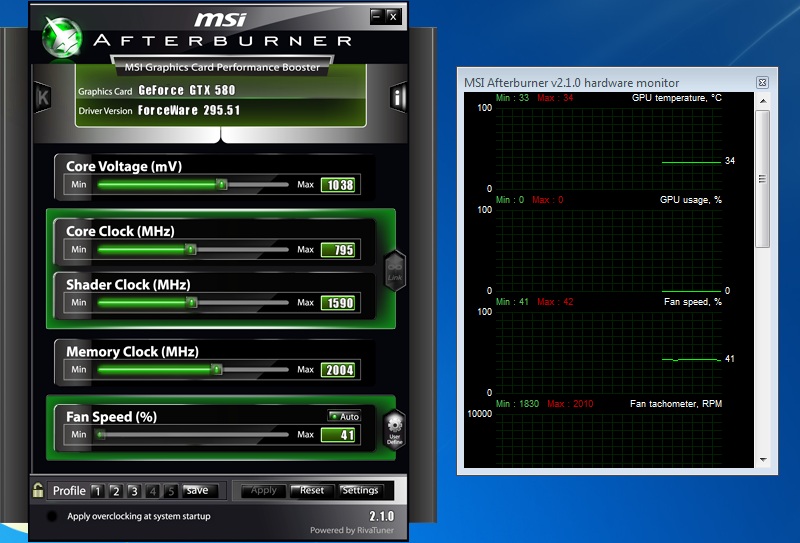Toggle the core and shader clock Link
The height and width of the screenshot is (543, 800).
(x=395, y=270)
